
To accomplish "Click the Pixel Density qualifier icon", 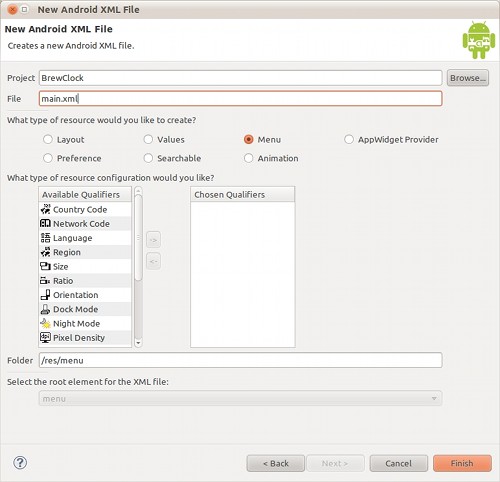I will (x=45, y=338).
